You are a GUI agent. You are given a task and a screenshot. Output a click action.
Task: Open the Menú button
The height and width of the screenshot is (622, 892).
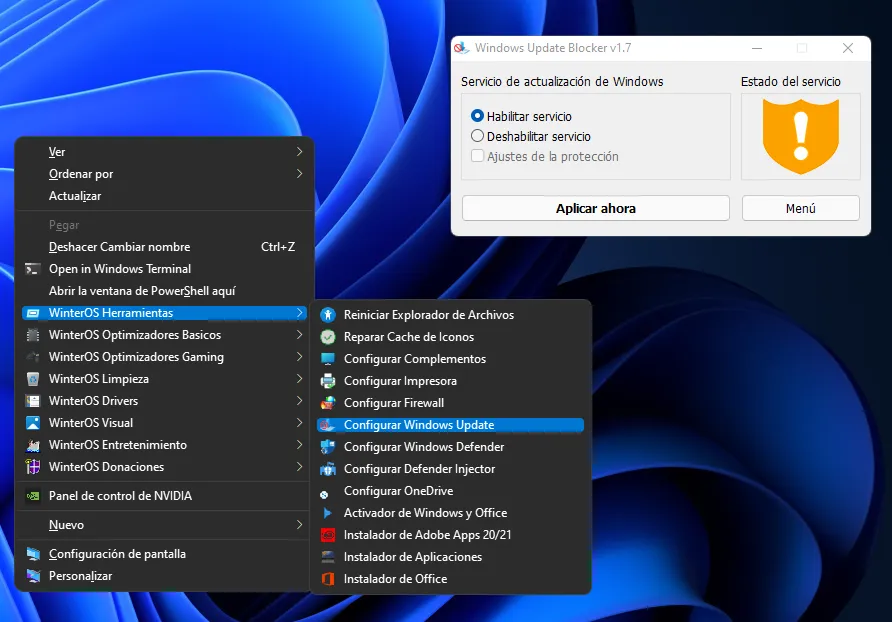click(x=800, y=208)
